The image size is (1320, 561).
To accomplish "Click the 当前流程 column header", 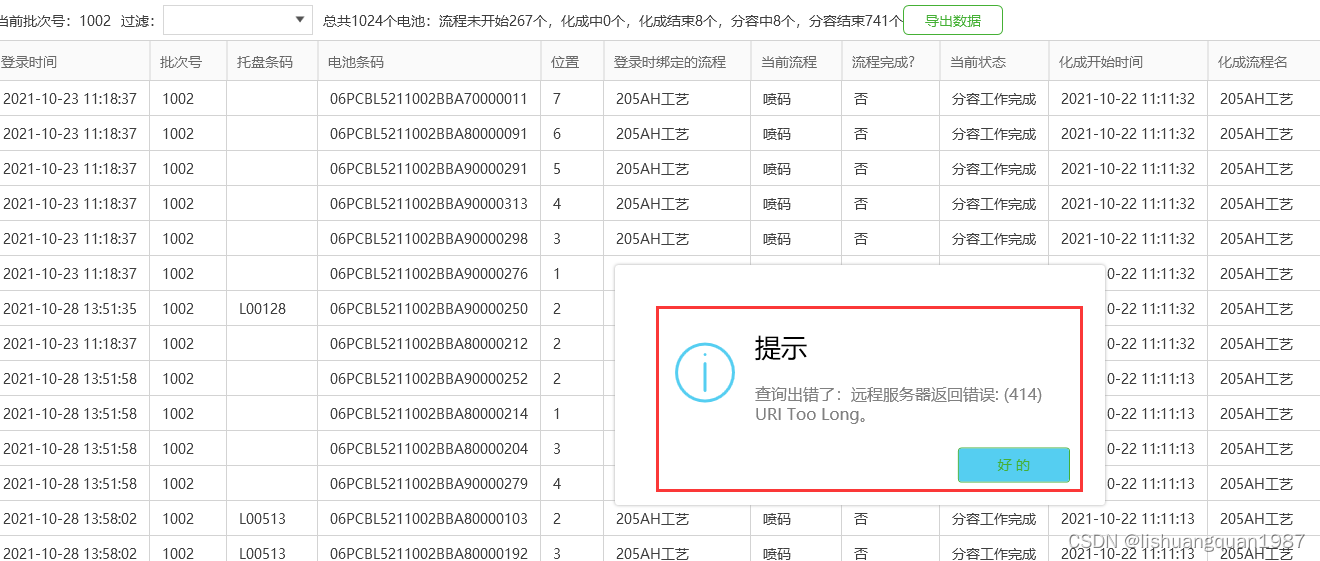I will [789, 62].
